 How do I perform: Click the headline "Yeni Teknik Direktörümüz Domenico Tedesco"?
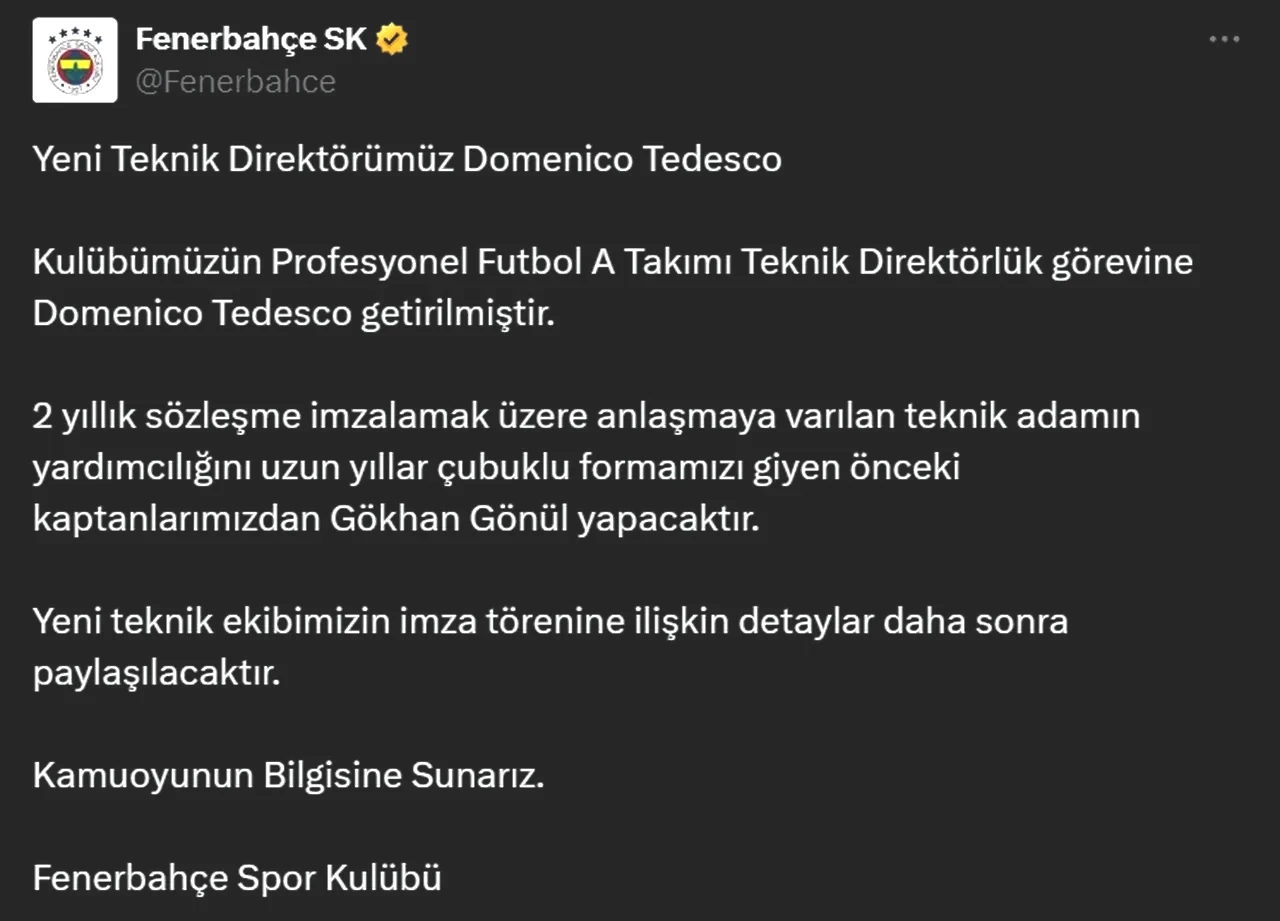tap(407, 160)
